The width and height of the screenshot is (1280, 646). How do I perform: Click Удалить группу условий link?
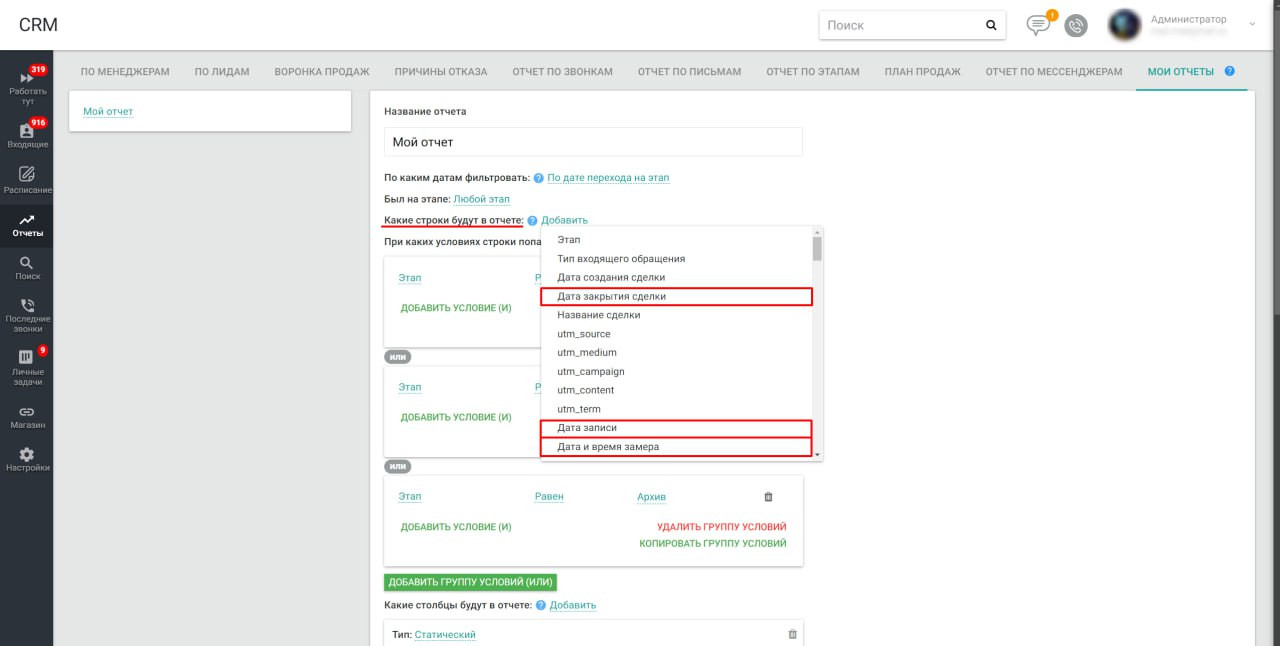tap(721, 527)
